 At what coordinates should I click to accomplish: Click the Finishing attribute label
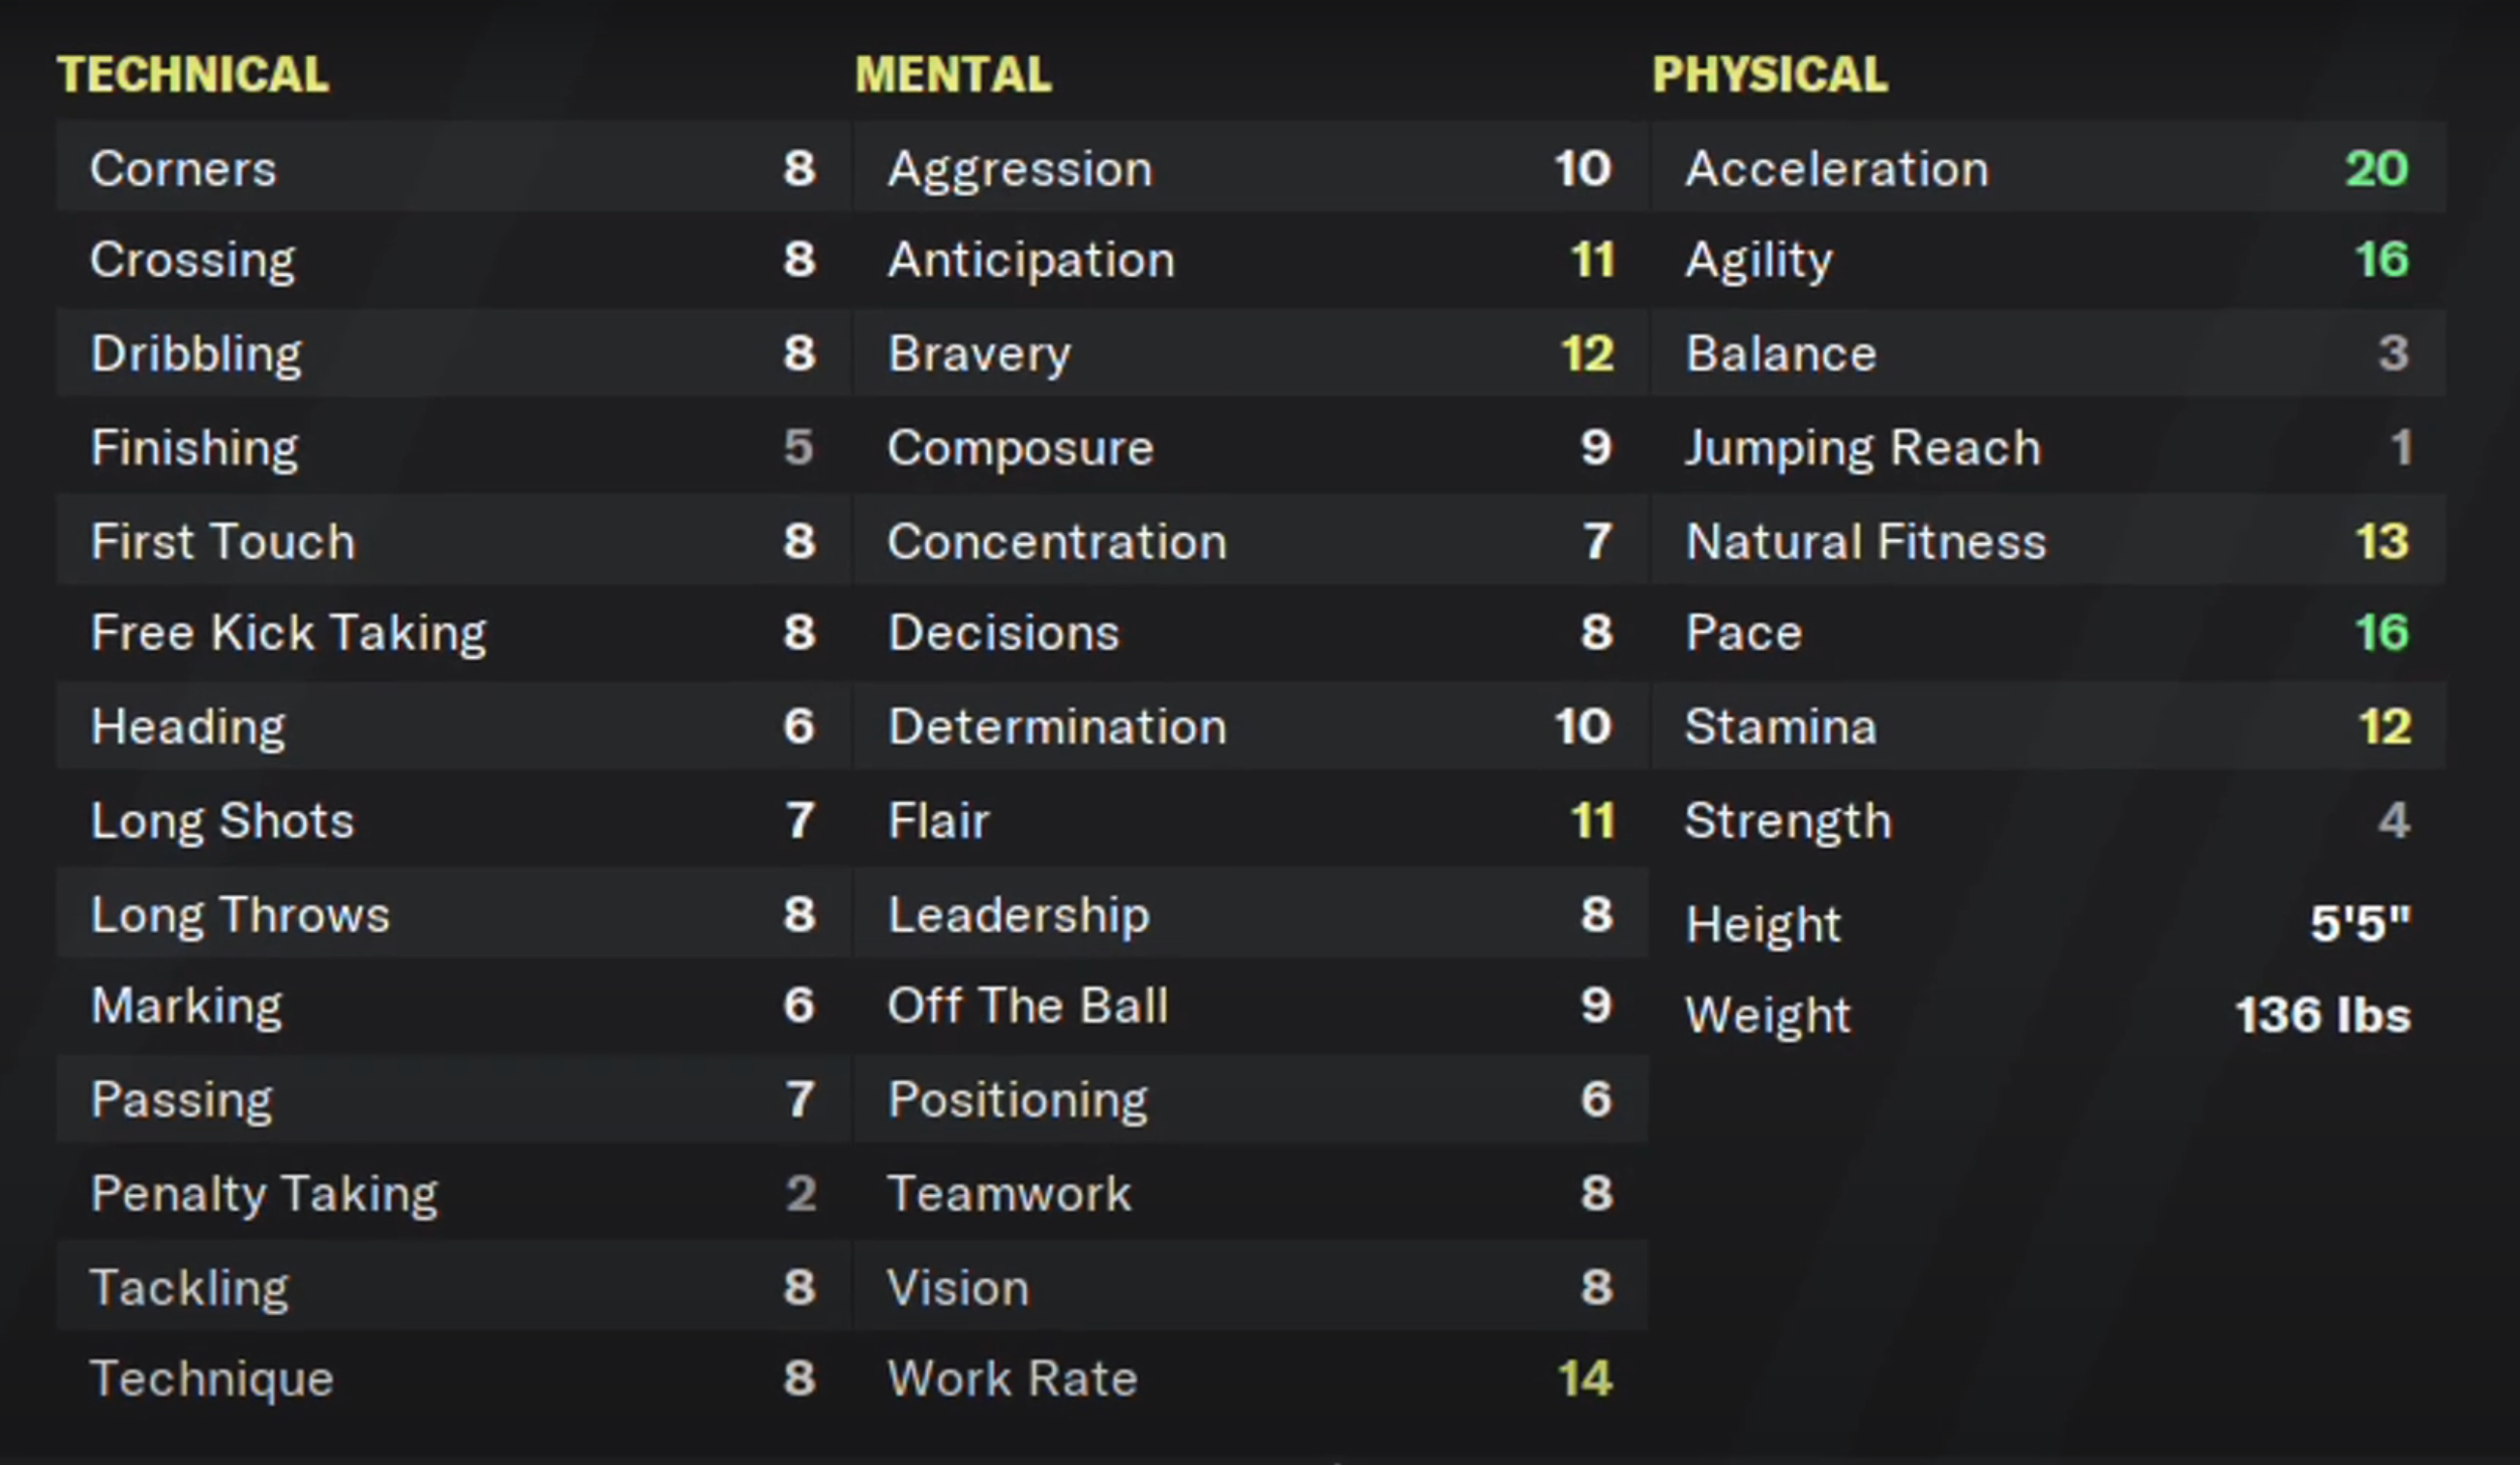pos(195,447)
